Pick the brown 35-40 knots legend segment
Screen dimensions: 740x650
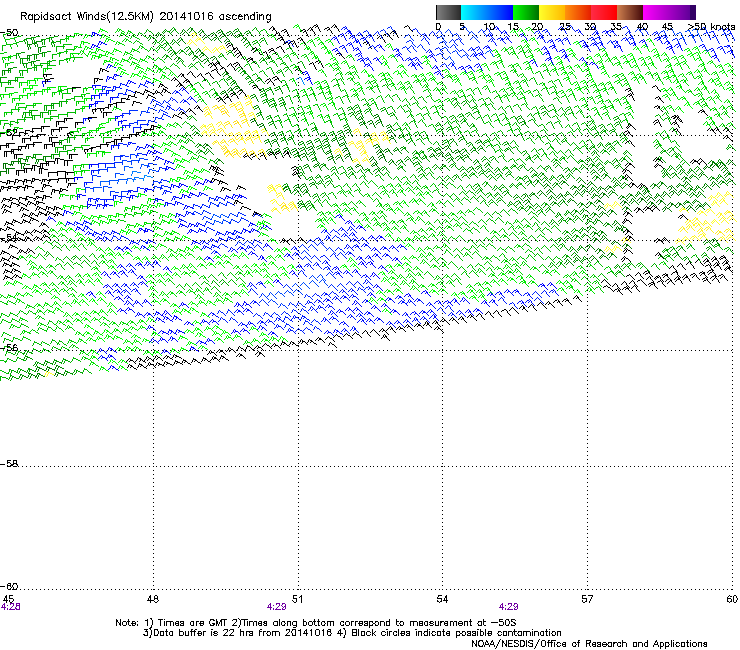pos(630,12)
